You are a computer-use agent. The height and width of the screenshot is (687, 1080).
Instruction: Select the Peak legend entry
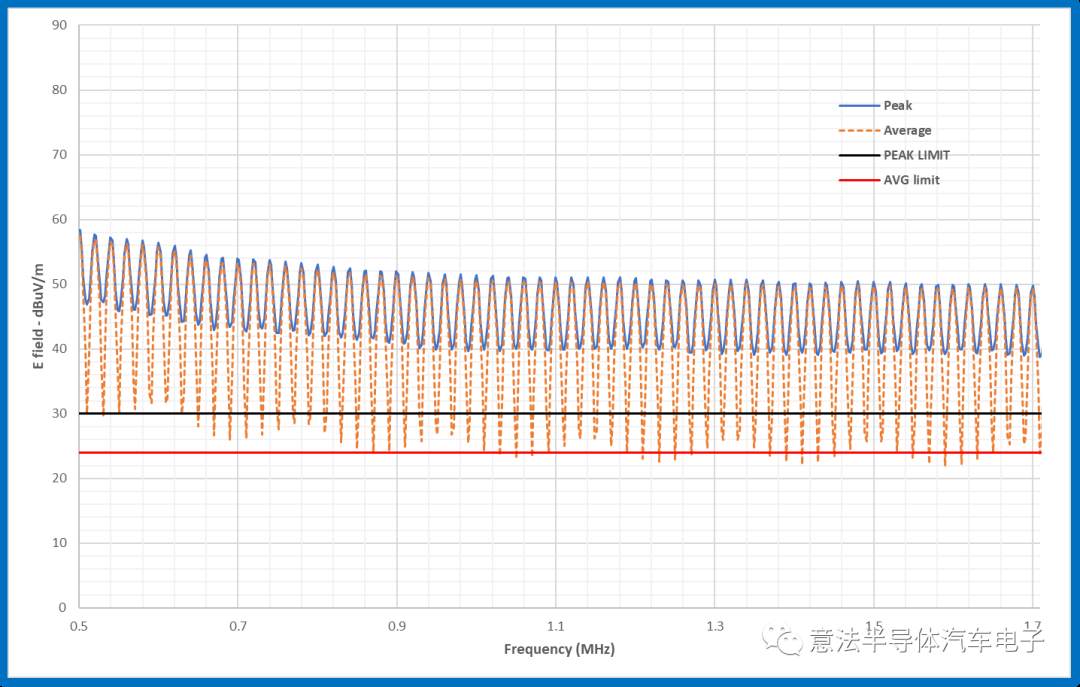[897, 106]
